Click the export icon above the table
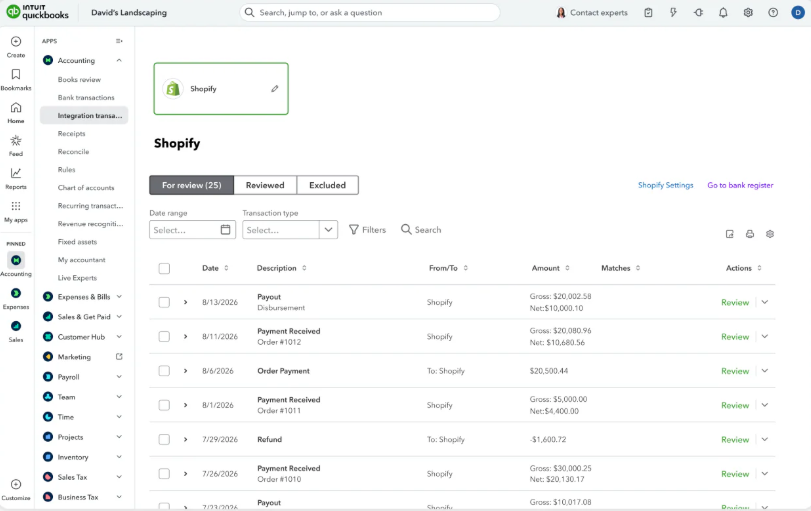This screenshot has width=811, height=511. pos(729,234)
